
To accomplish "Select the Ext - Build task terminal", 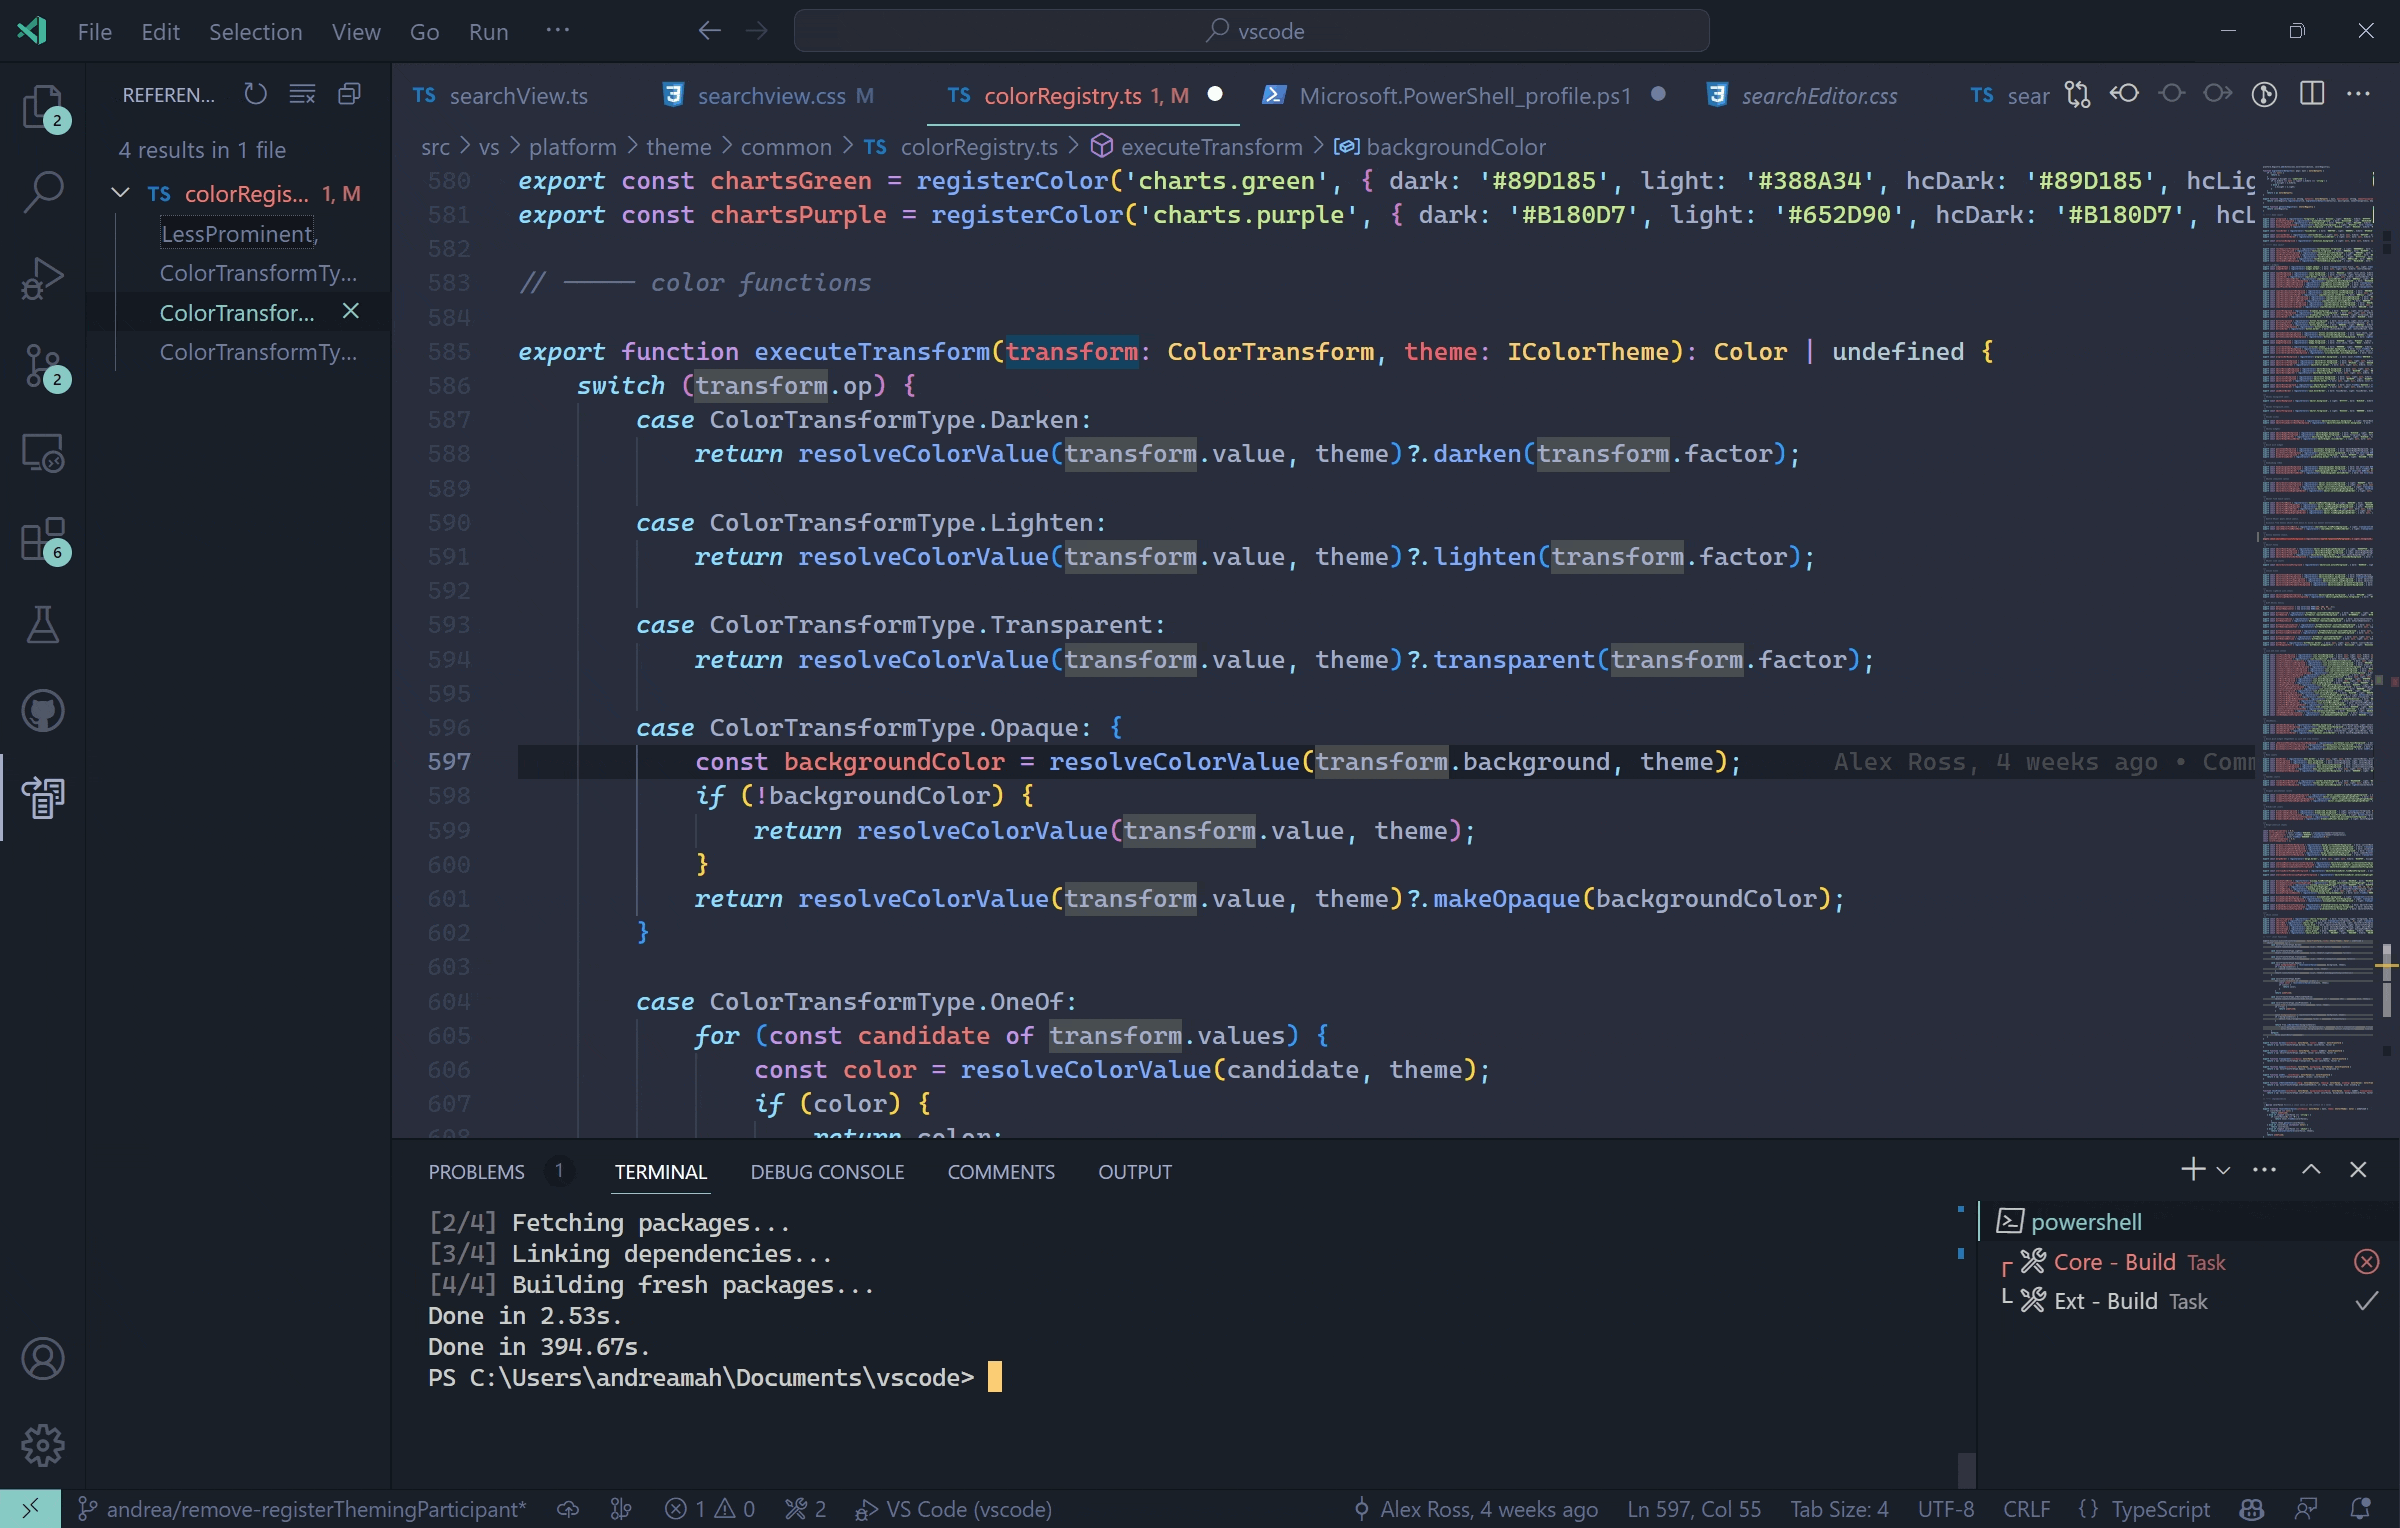I will pos(2189,1300).
